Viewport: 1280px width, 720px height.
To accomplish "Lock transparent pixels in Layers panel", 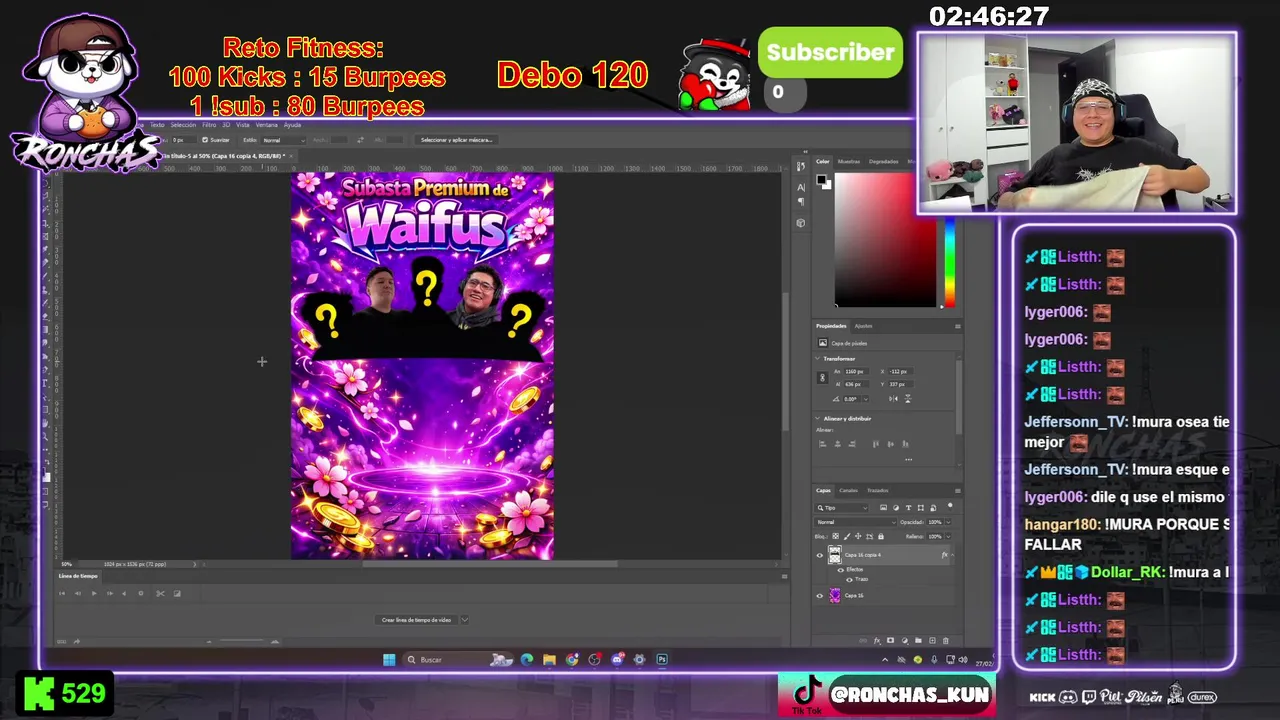I will pyautogui.click(x=835, y=537).
